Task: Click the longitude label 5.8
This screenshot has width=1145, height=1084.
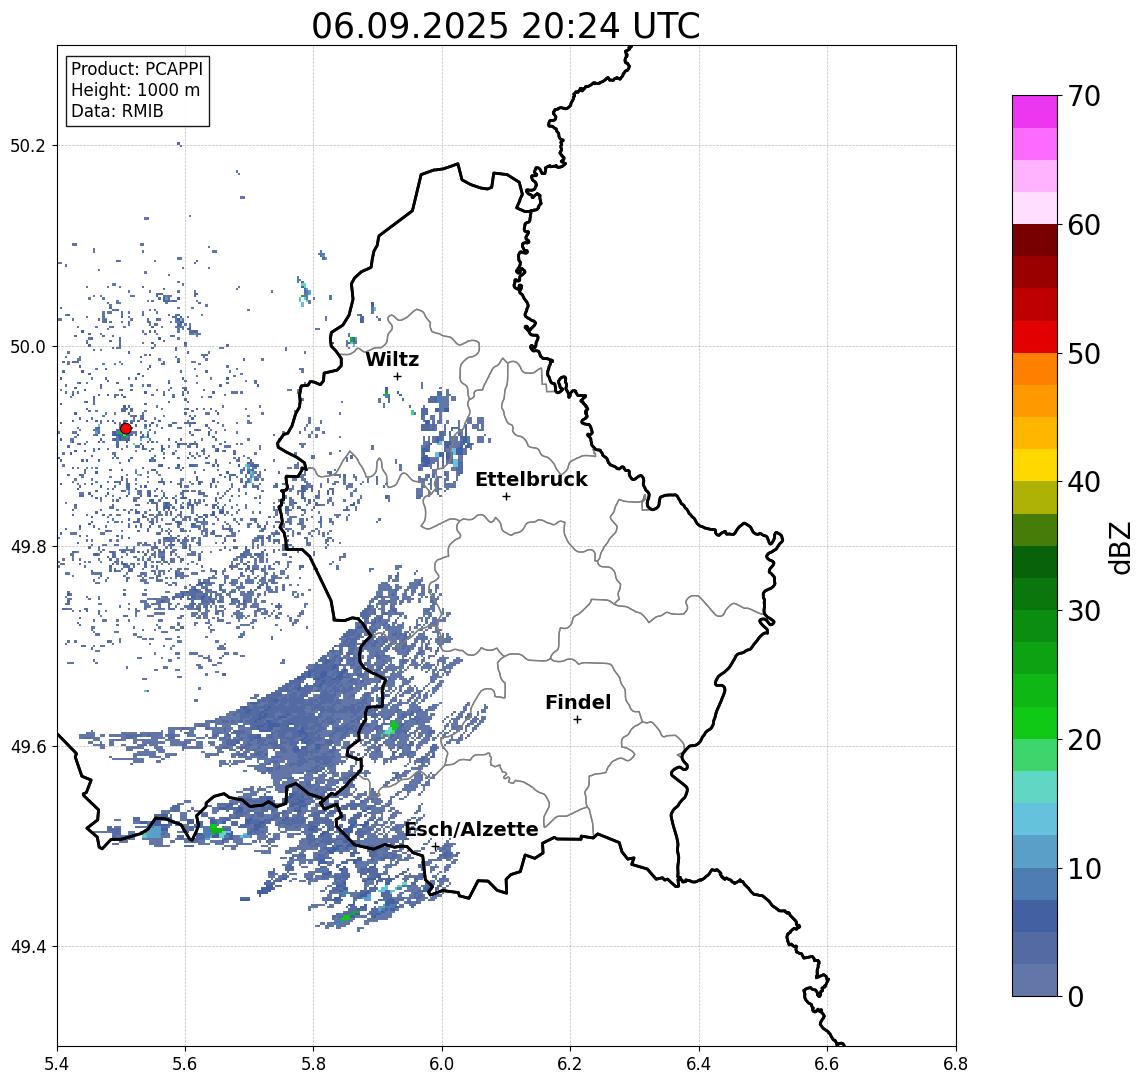Action: 313,1064
